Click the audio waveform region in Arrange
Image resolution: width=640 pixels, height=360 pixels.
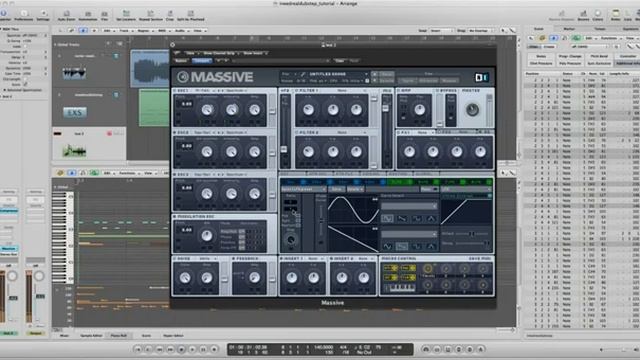(x=150, y=68)
